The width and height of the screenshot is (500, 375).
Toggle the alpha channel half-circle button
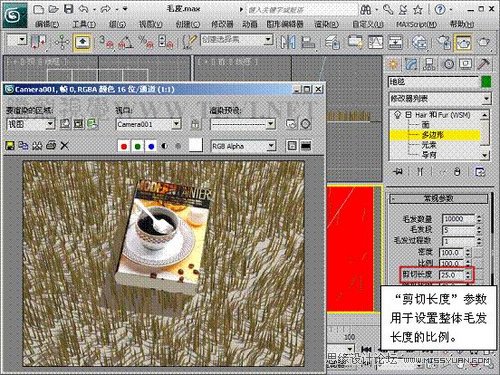point(164,146)
